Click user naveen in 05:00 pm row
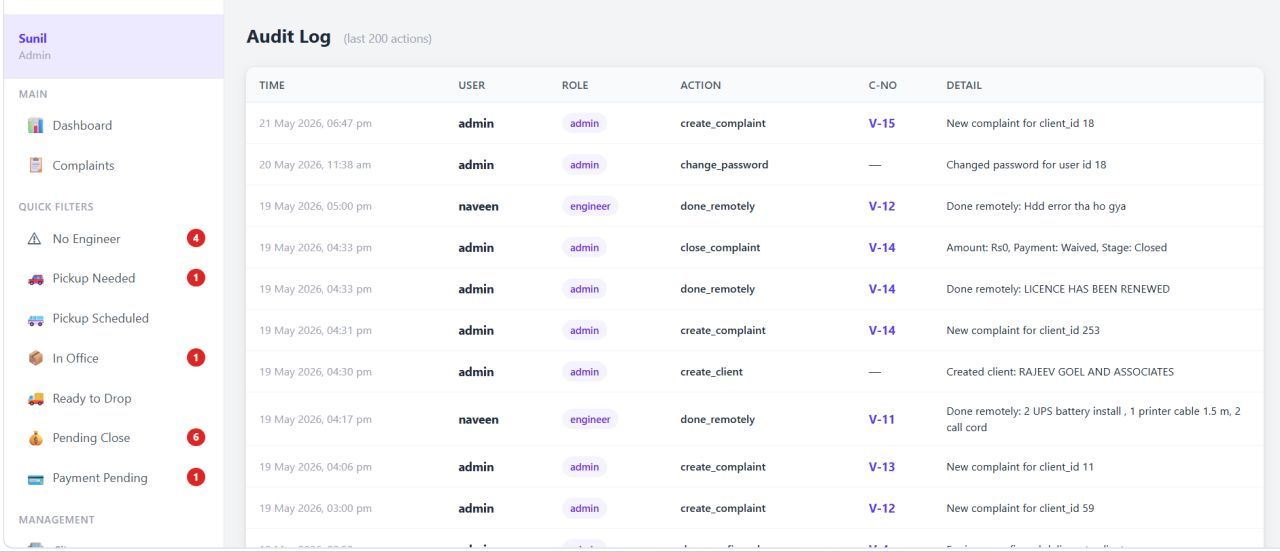Image resolution: width=1280 pixels, height=552 pixels. pyautogui.click(x=478, y=206)
